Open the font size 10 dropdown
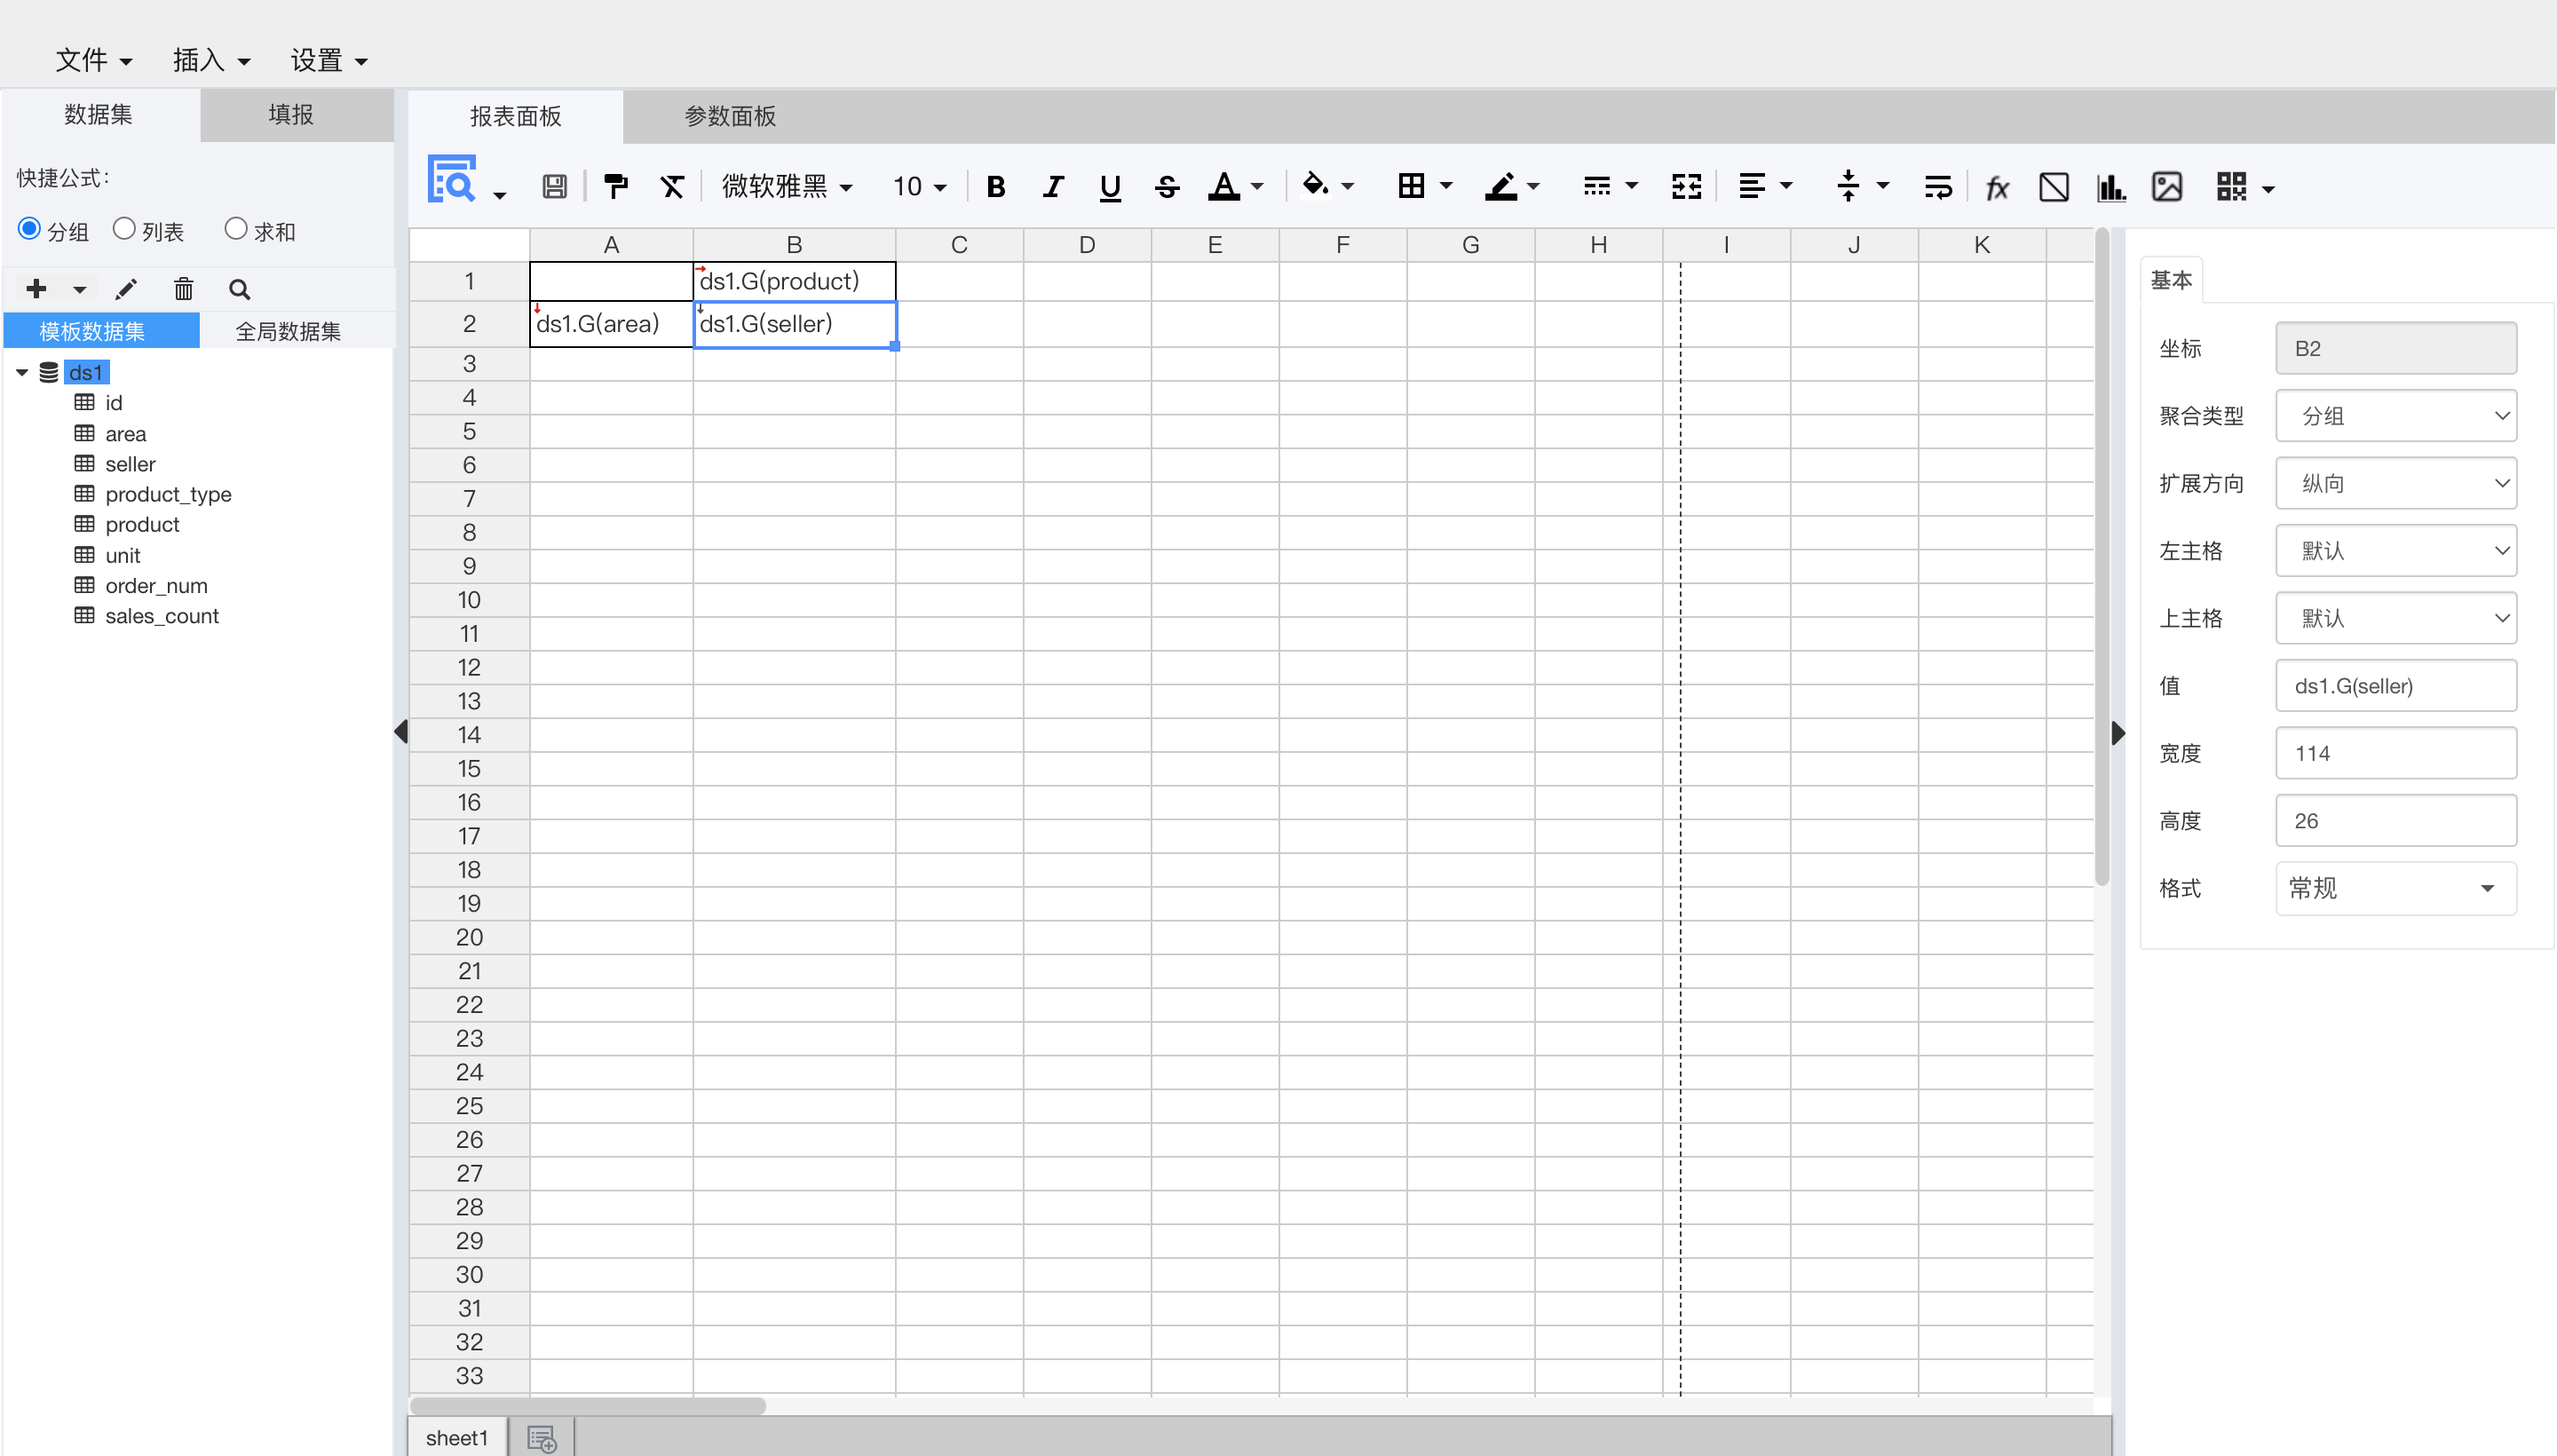 [x=919, y=187]
